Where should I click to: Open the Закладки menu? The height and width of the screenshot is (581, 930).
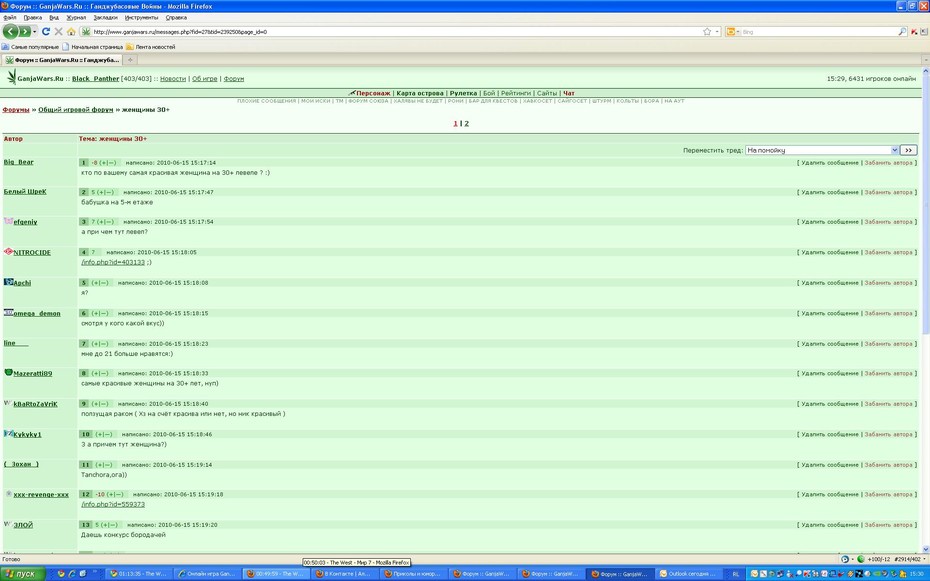click(105, 18)
